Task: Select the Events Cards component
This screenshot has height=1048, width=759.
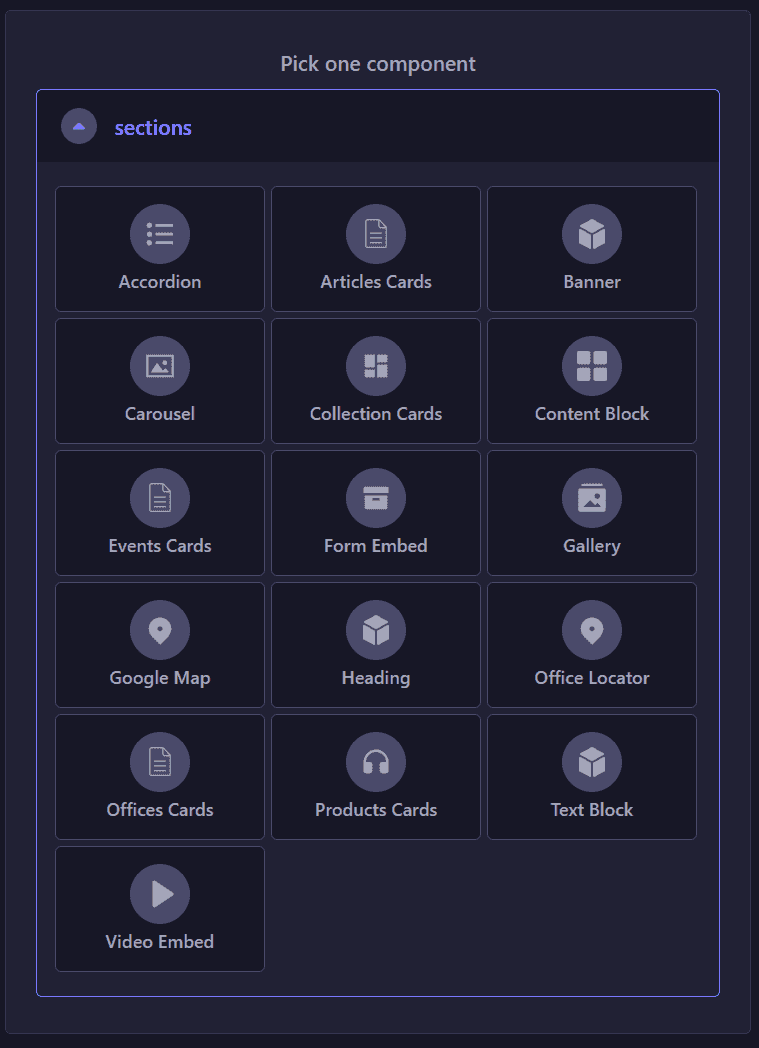Action: click(x=160, y=513)
